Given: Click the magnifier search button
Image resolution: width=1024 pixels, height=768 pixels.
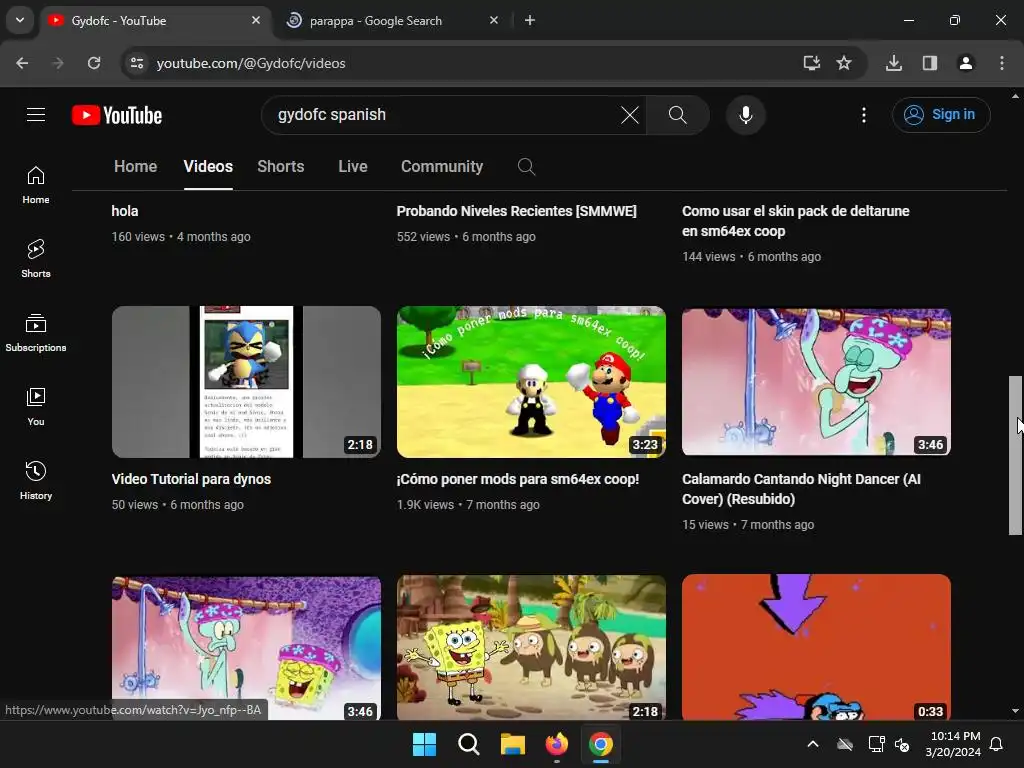Looking at the screenshot, I should pyautogui.click(x=677, y=115).
